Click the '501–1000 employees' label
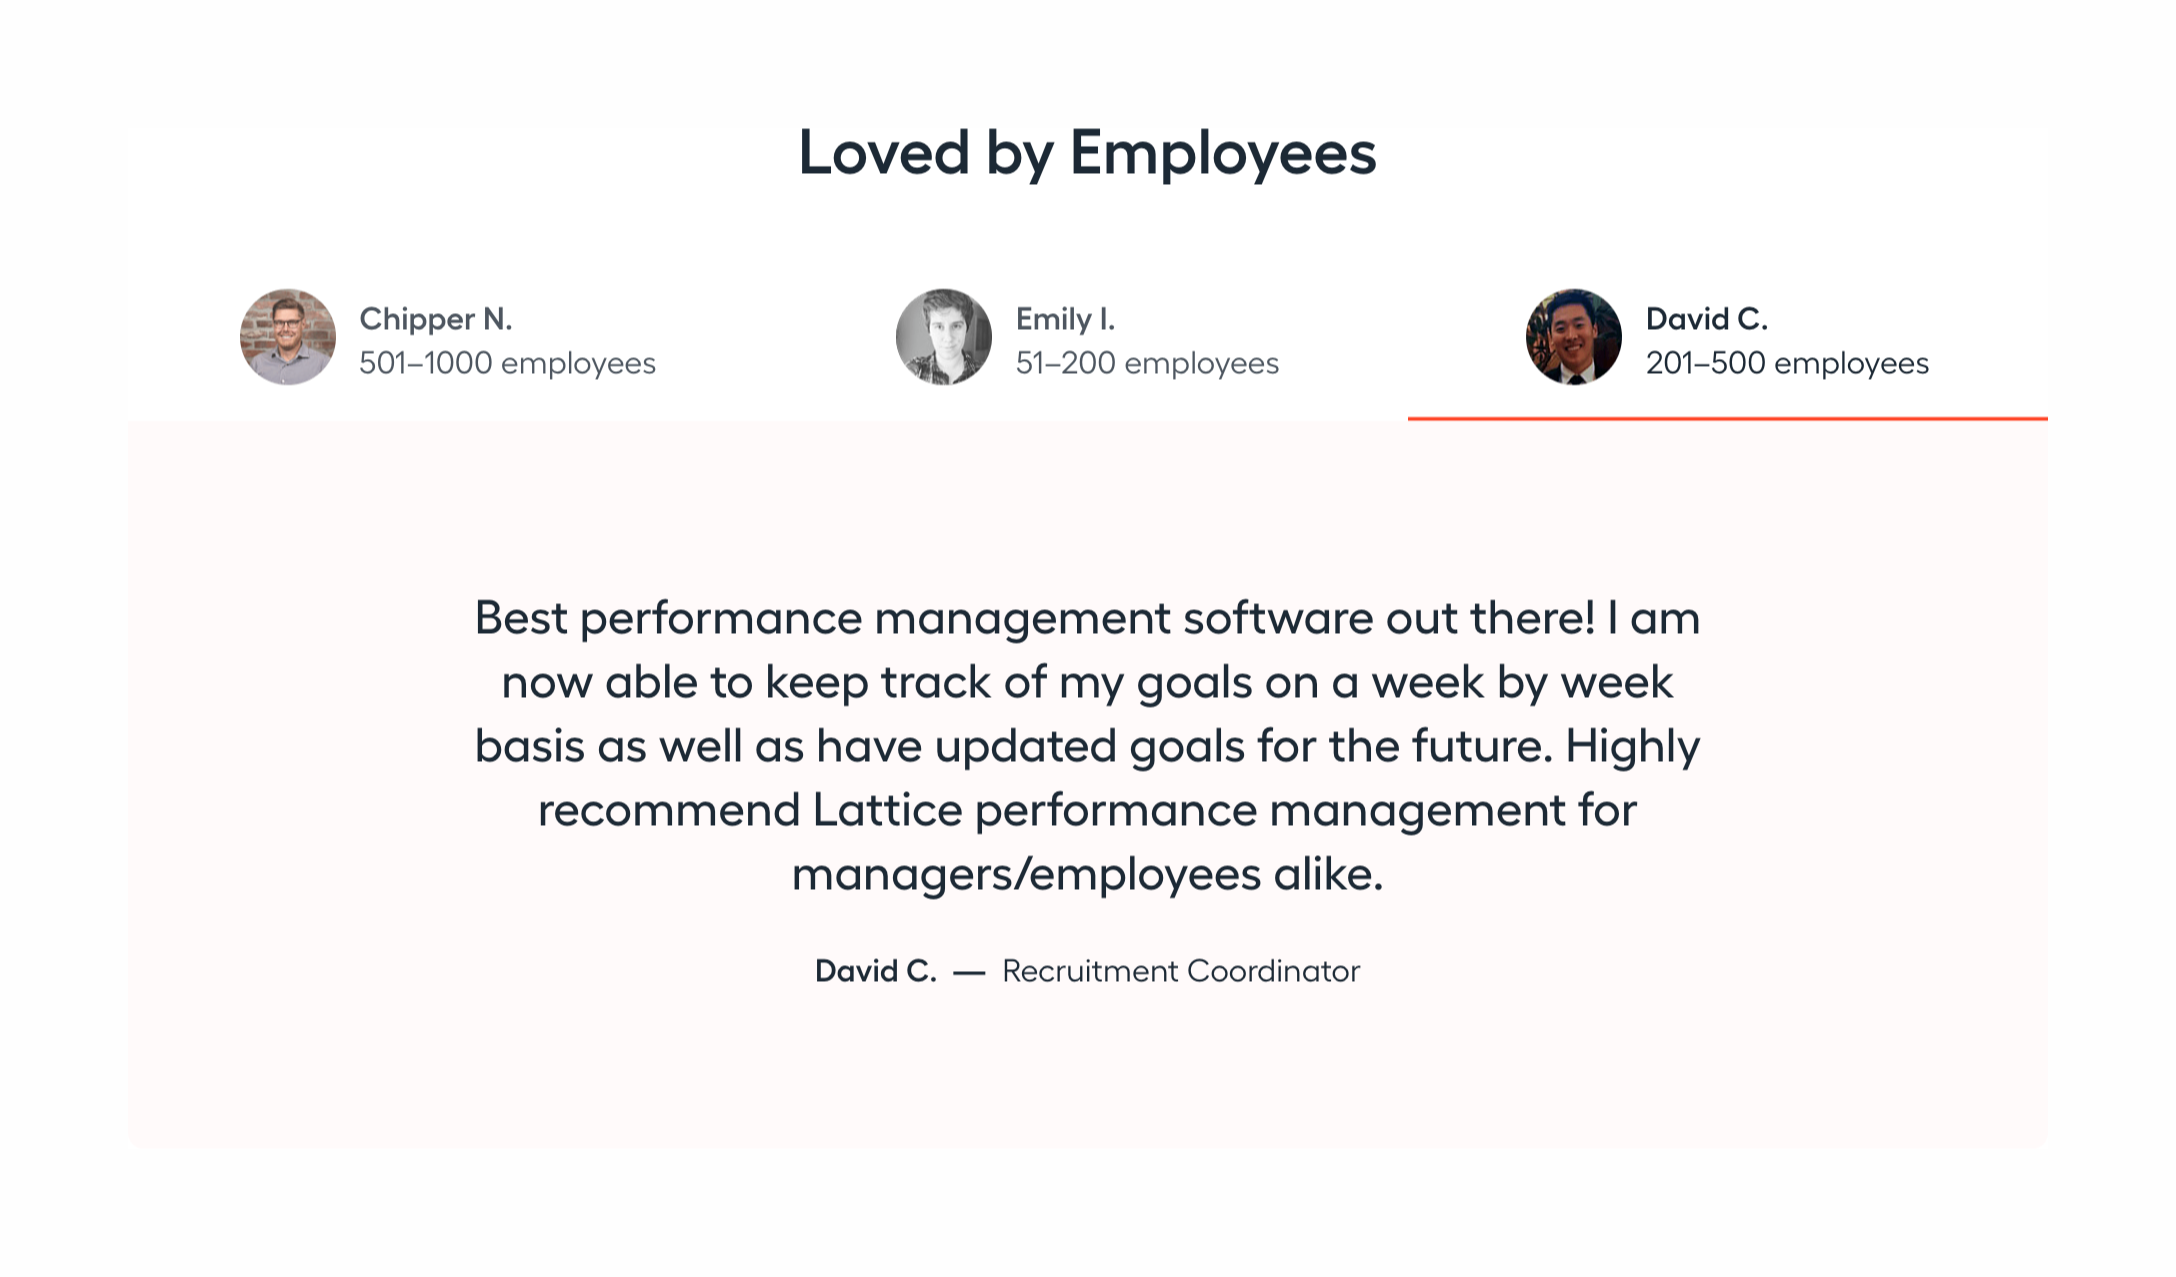The height and width of the screenshot is (1277, 2176). (508, 364)
